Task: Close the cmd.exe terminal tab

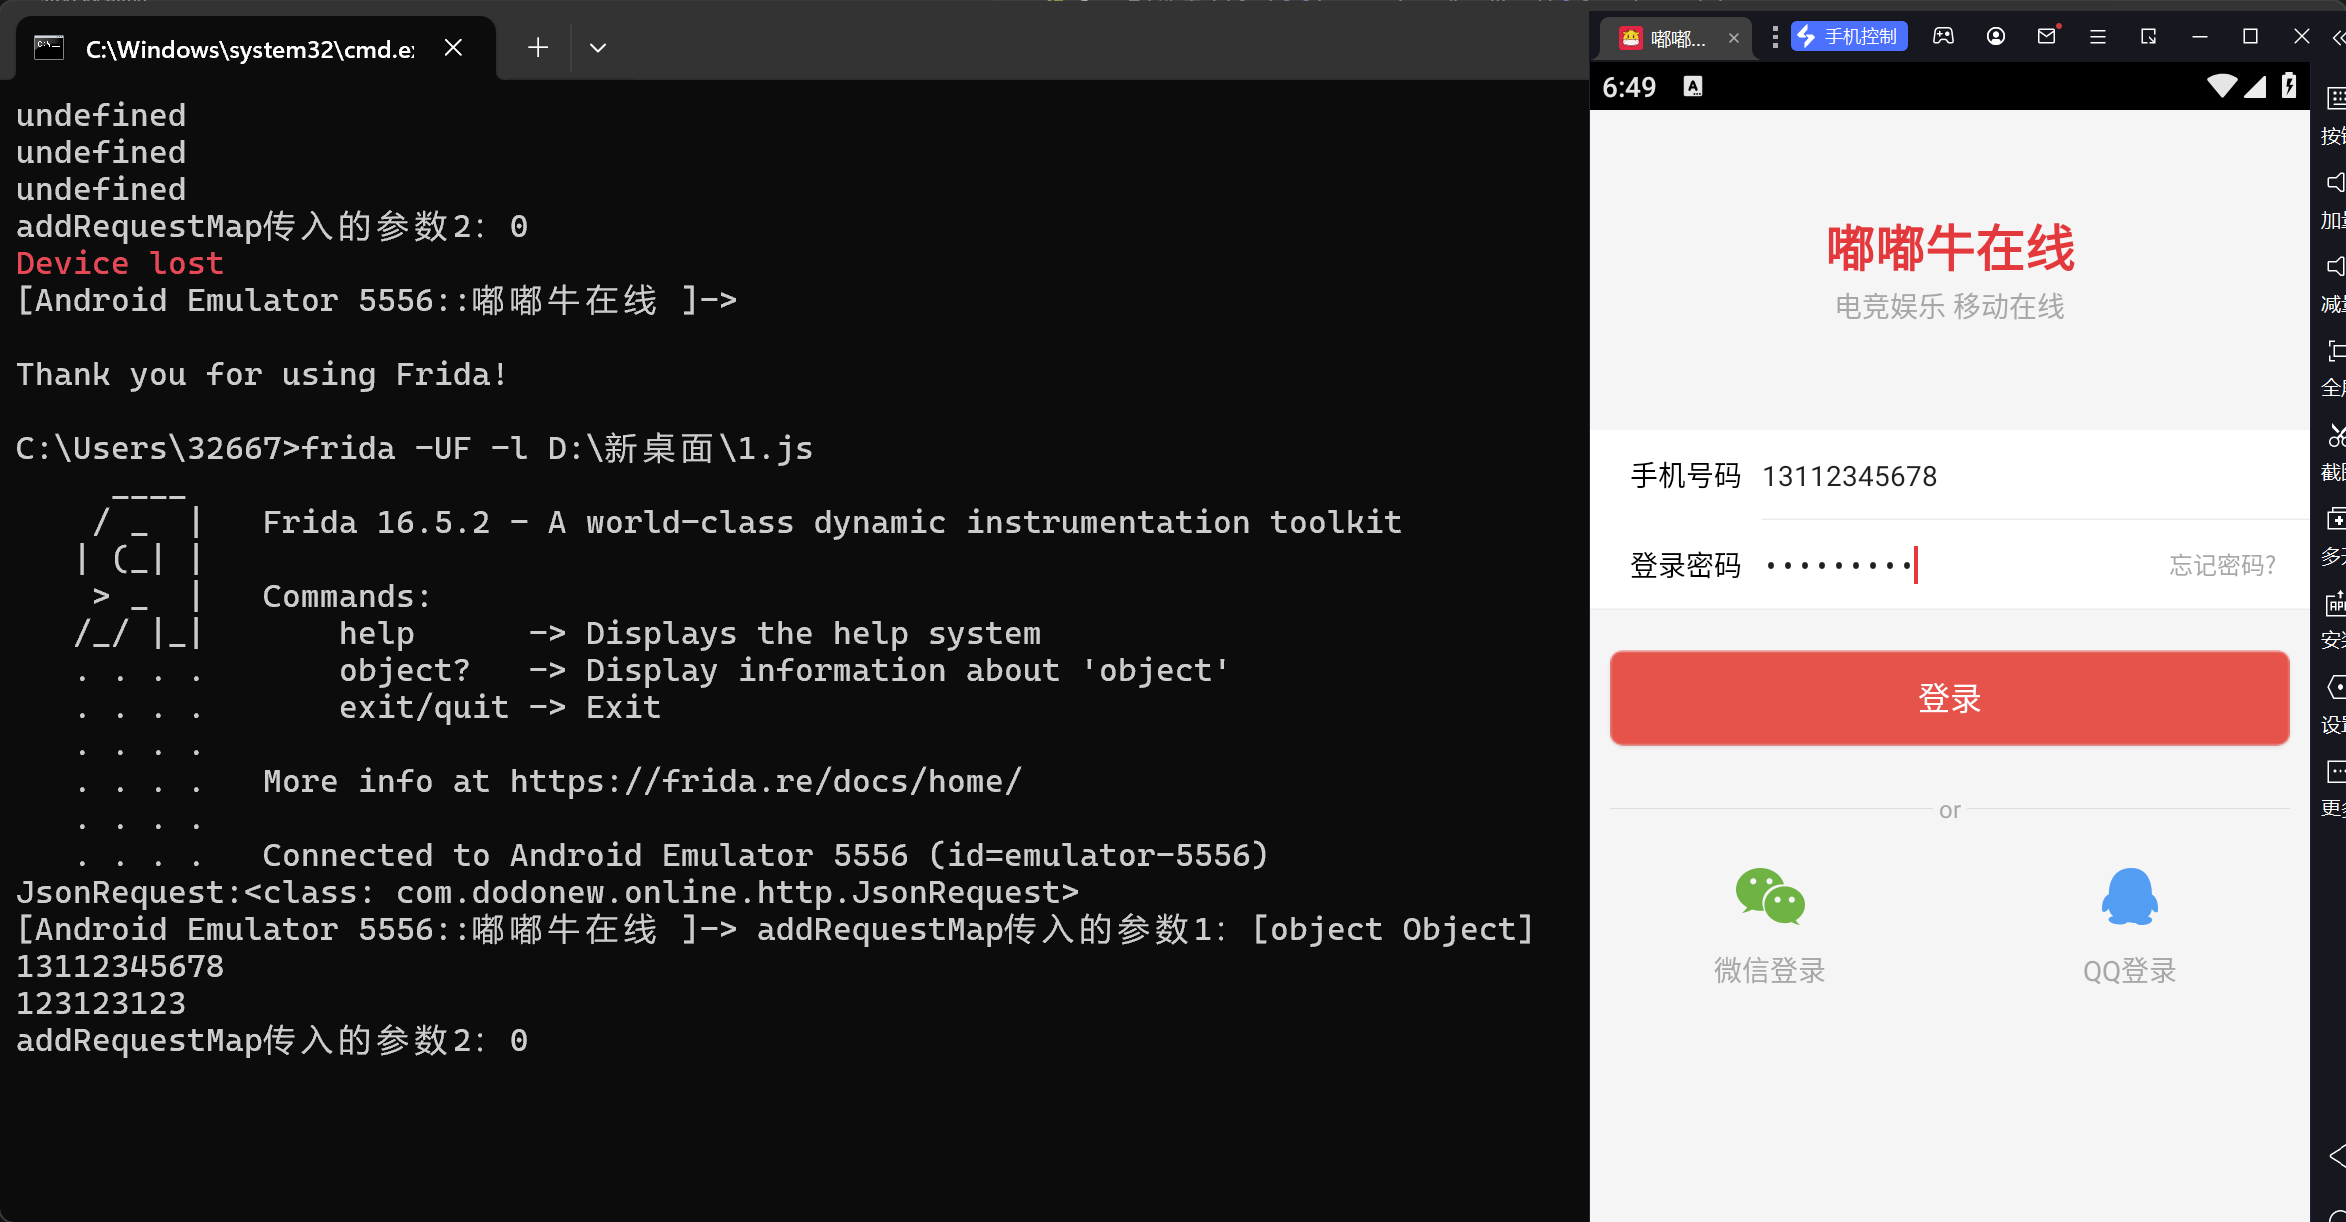Action: click(453, 48)
